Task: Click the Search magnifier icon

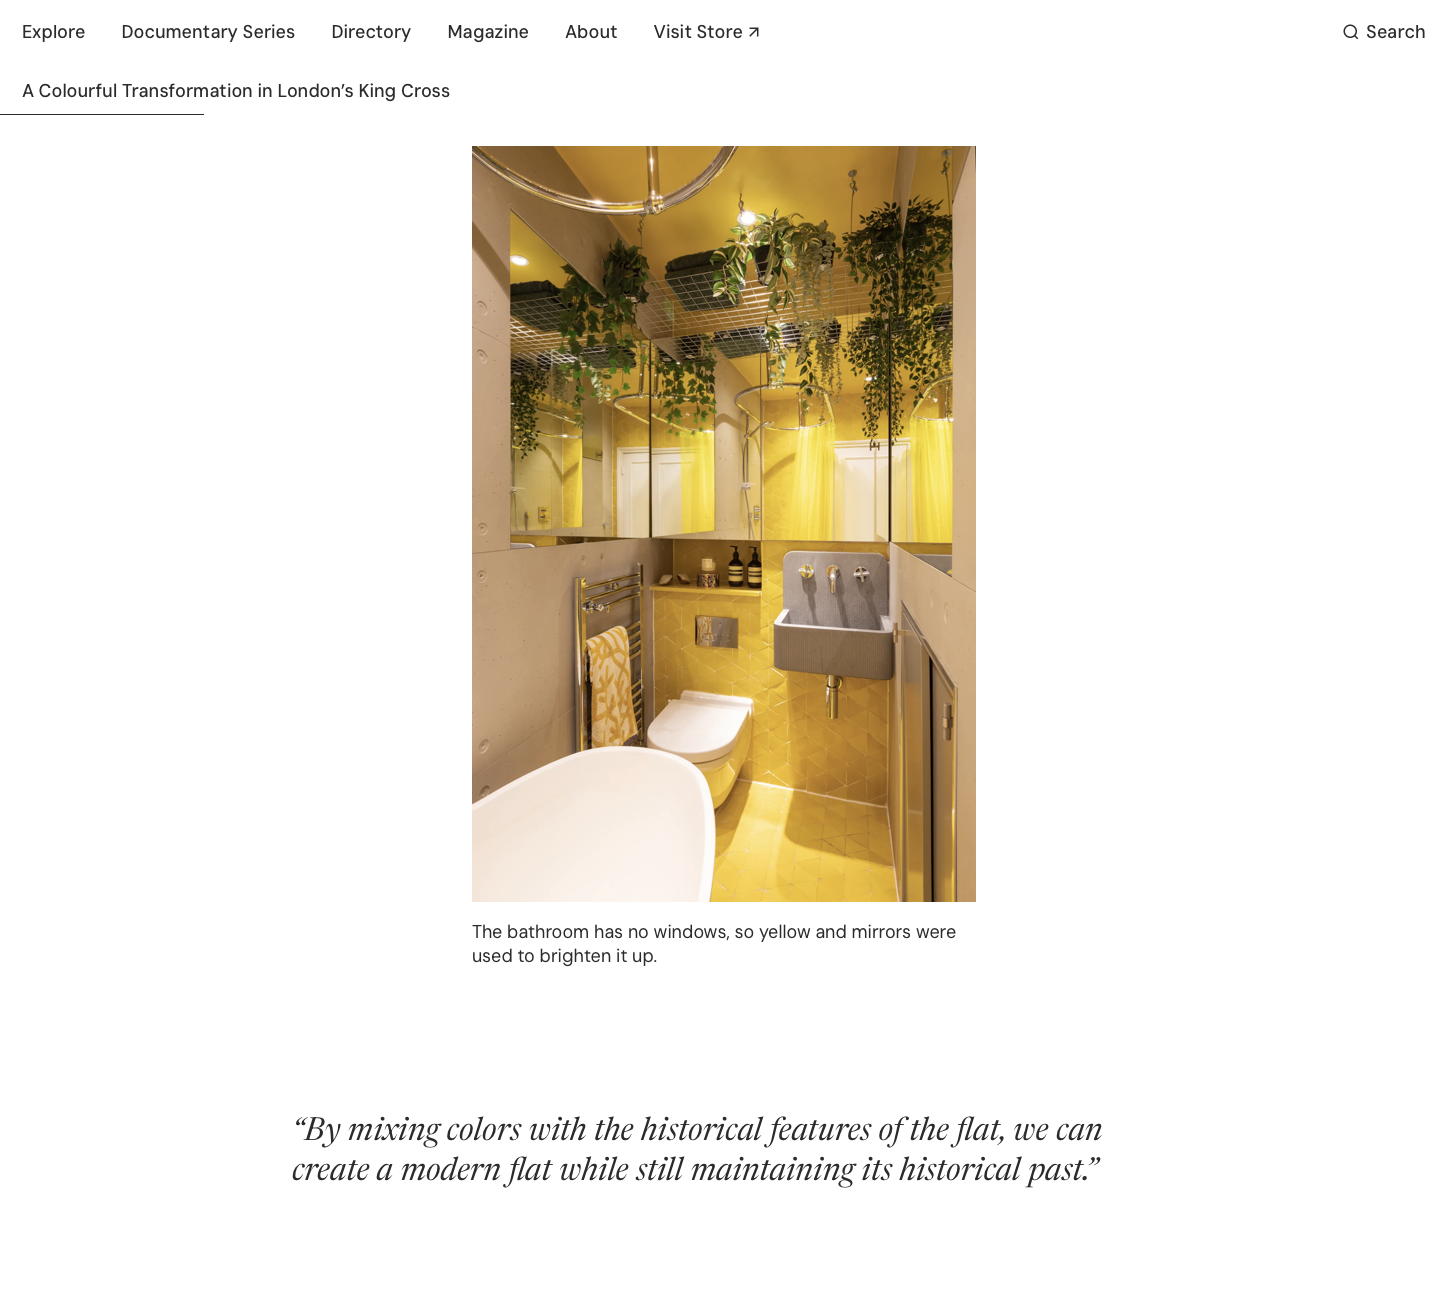Action: click(x=1350, y=32)
